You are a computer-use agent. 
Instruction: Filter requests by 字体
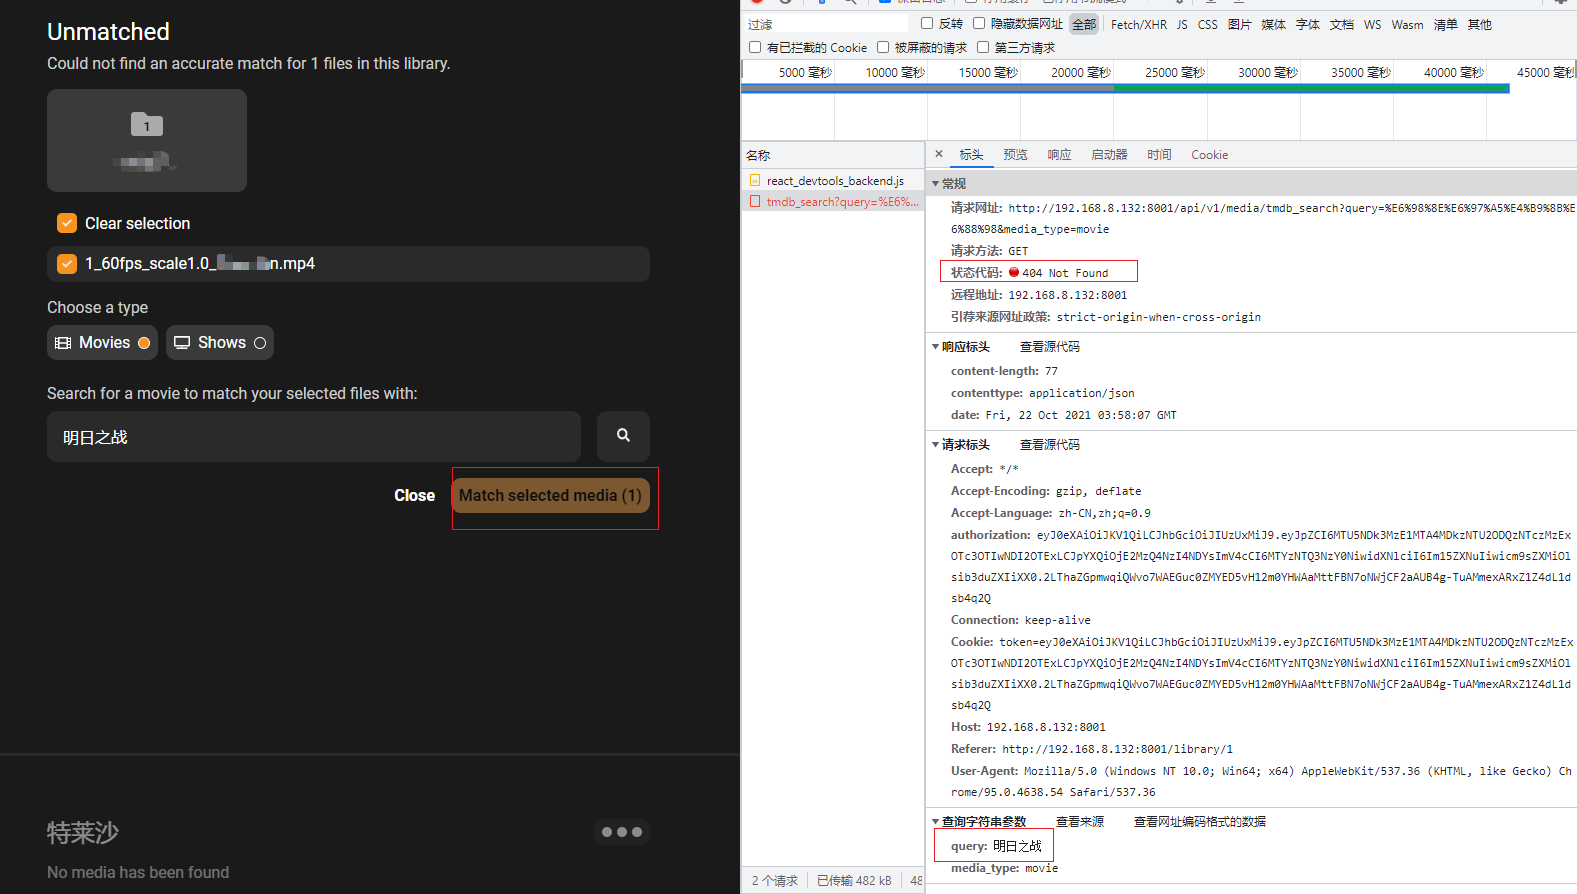click(1307, 24)
